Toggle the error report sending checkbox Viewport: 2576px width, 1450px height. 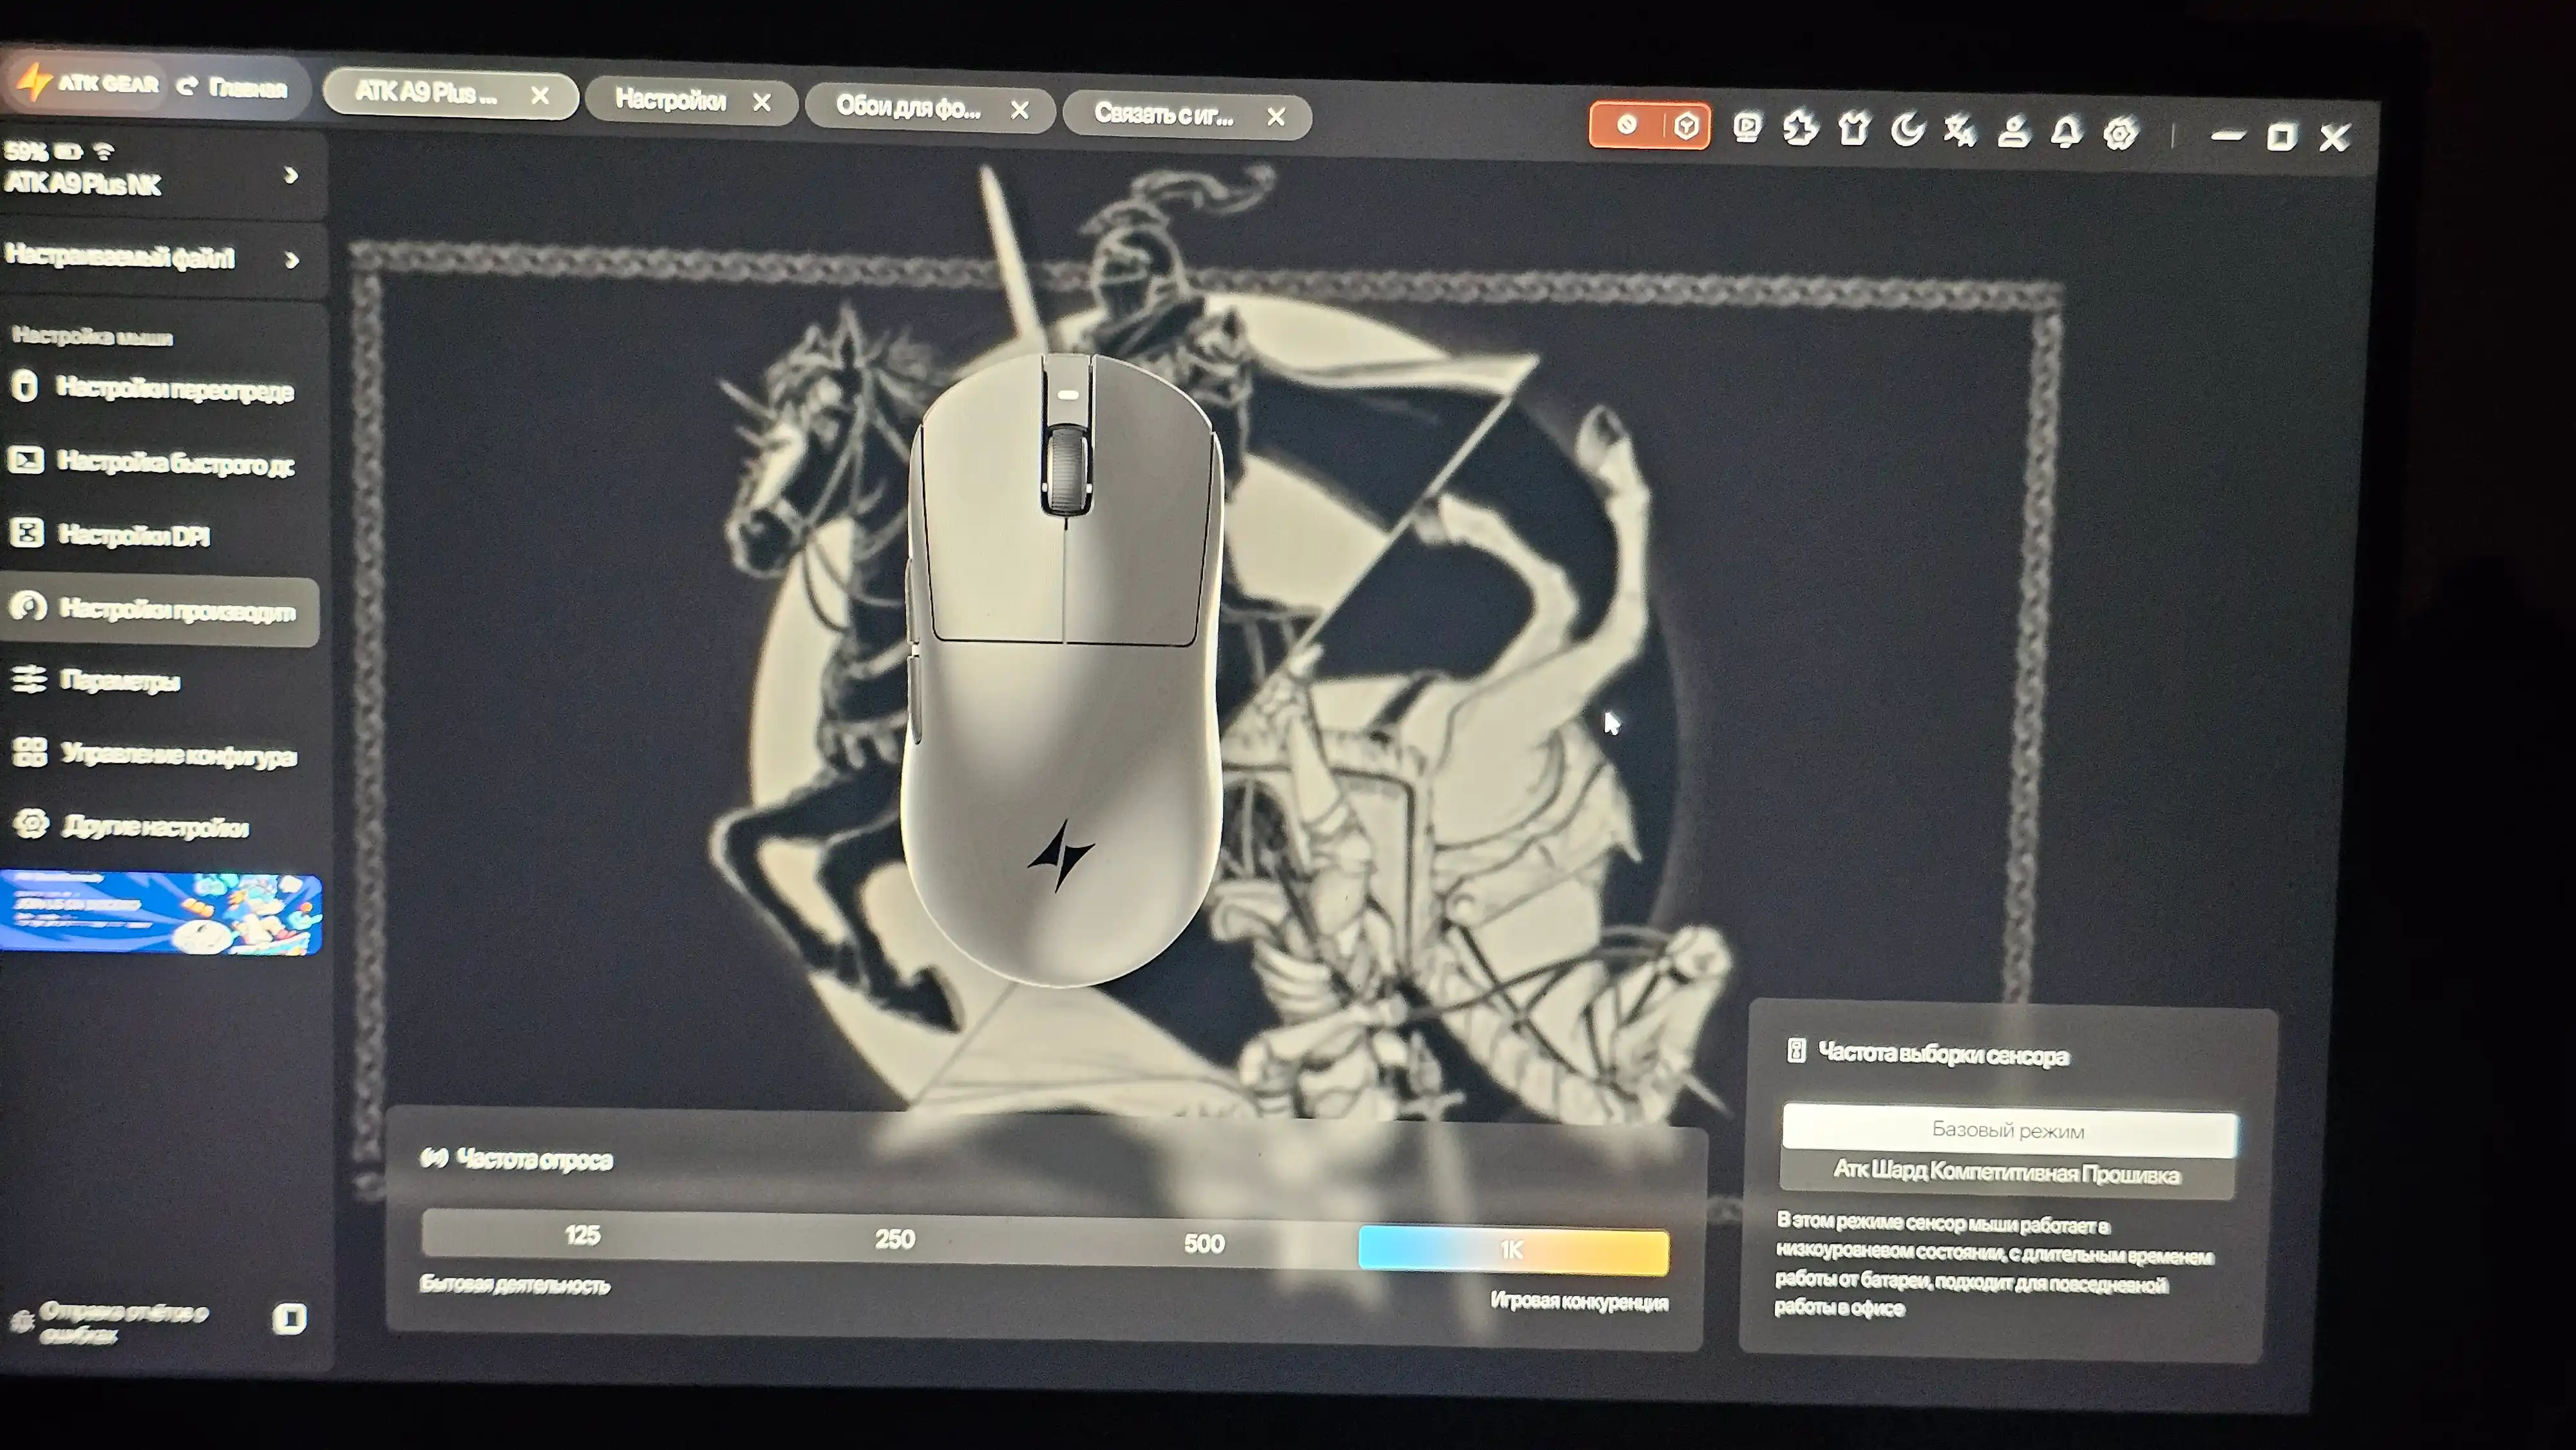[289, 1318]
